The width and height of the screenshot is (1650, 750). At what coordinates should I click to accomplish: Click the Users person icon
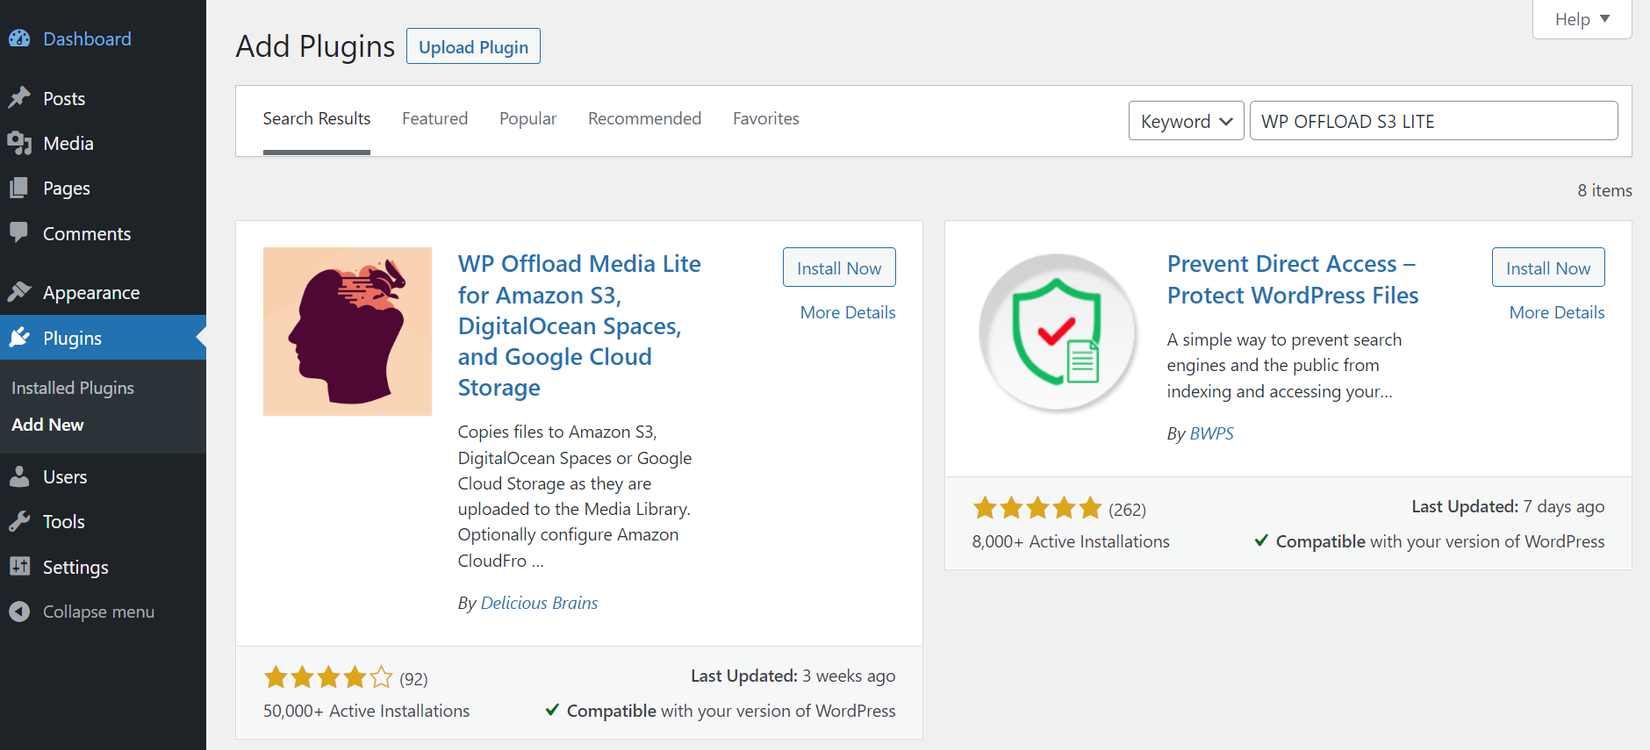19,477
